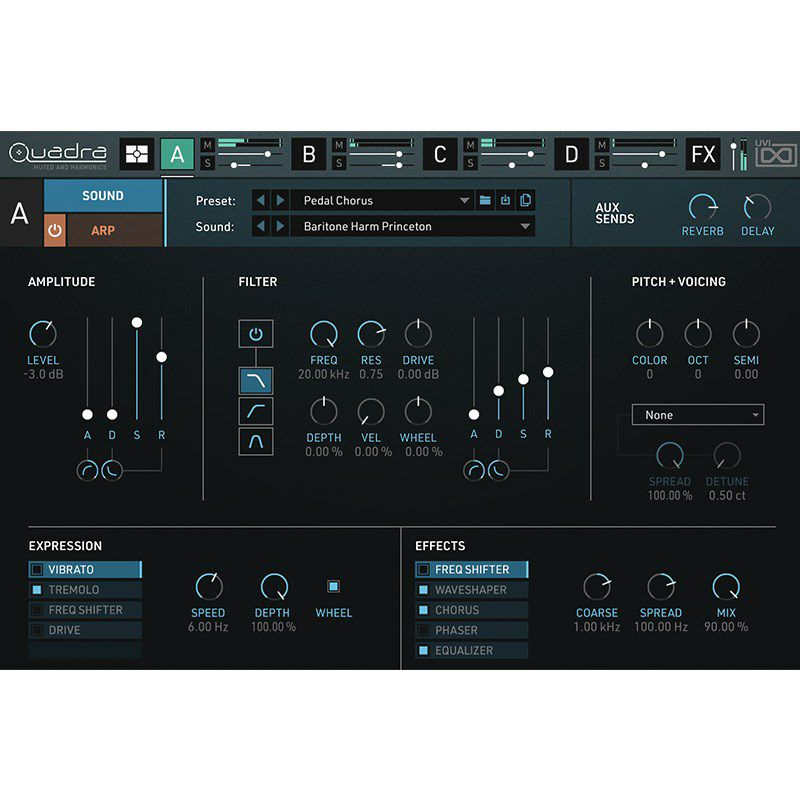The image size is (800, 800).
Task: Select band-pass filter type
Action: pos(256,441)
